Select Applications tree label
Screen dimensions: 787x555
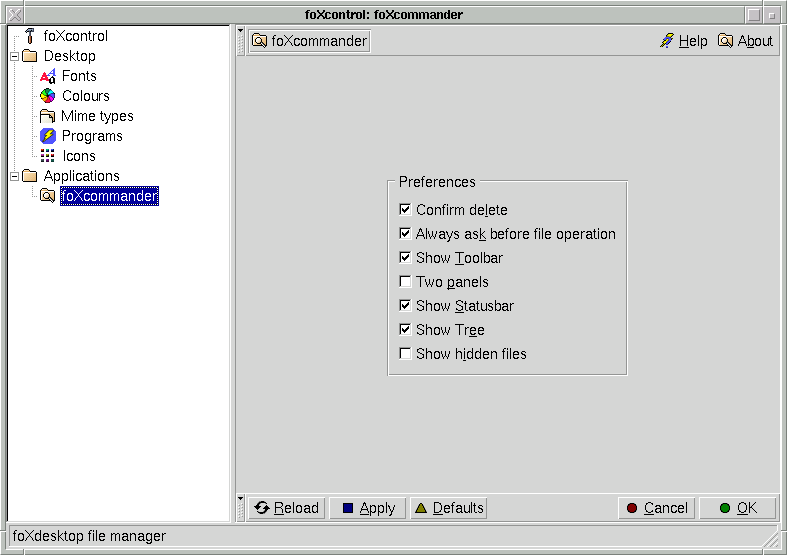click(x=82, y=176)
